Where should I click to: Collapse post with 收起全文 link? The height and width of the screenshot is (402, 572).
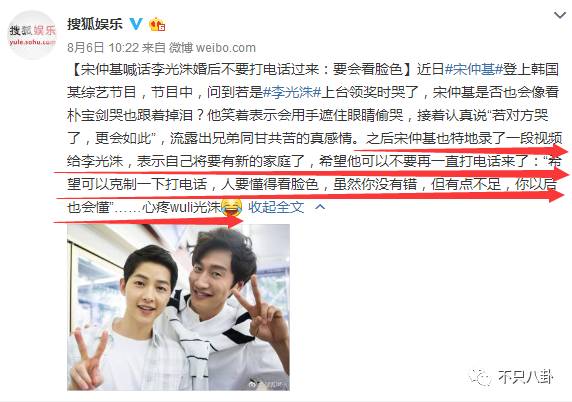(276, 207)
